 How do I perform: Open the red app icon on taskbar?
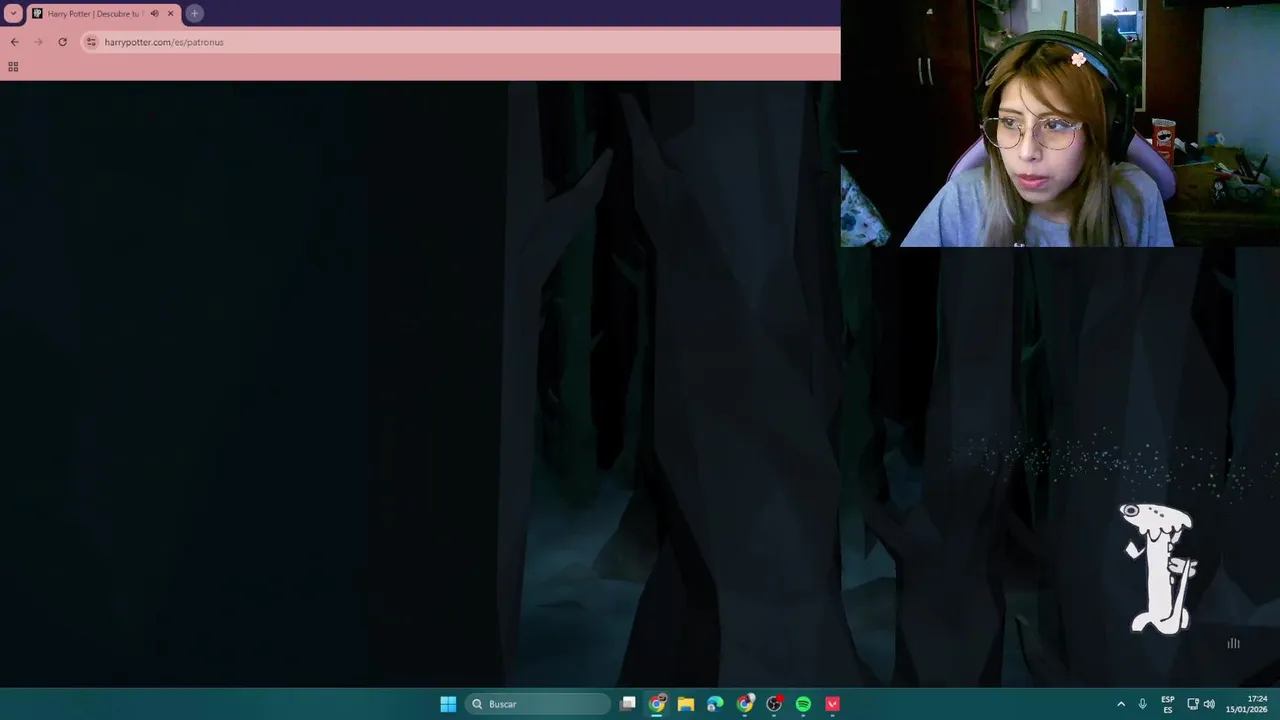[832, 704]
